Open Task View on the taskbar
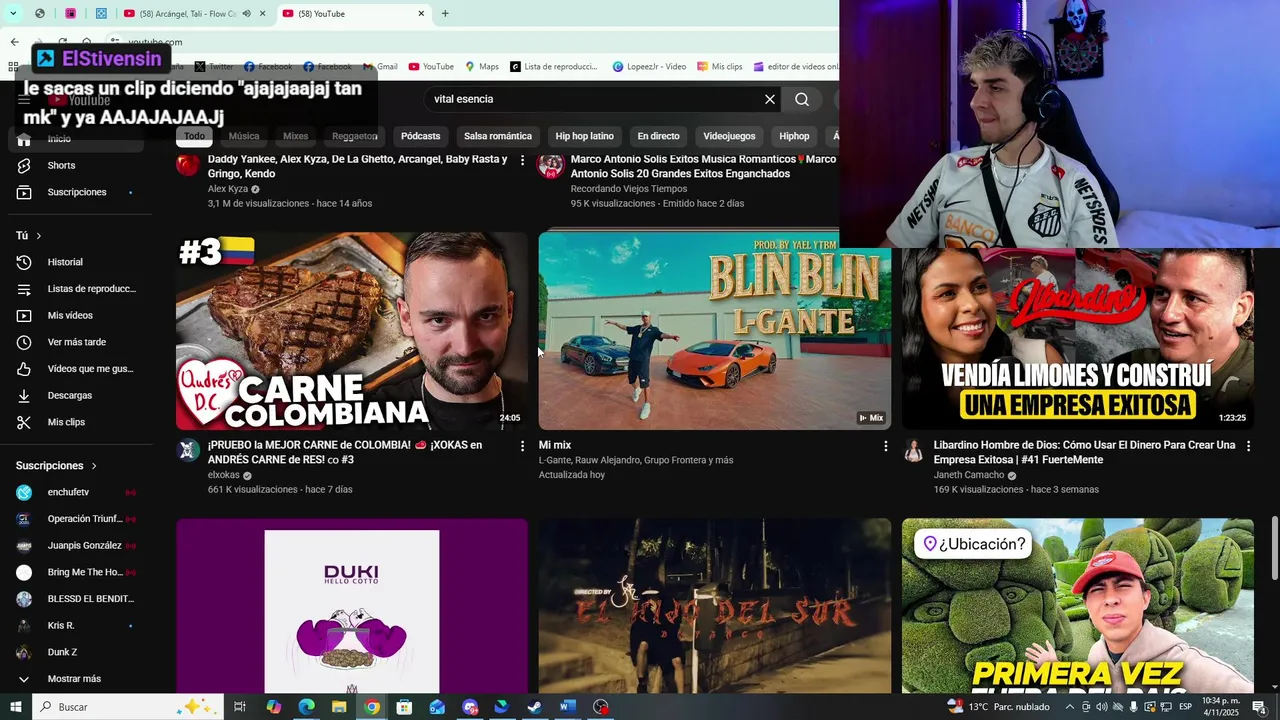Viewport: 1280px width, 720px height. (x=240, y=707)
